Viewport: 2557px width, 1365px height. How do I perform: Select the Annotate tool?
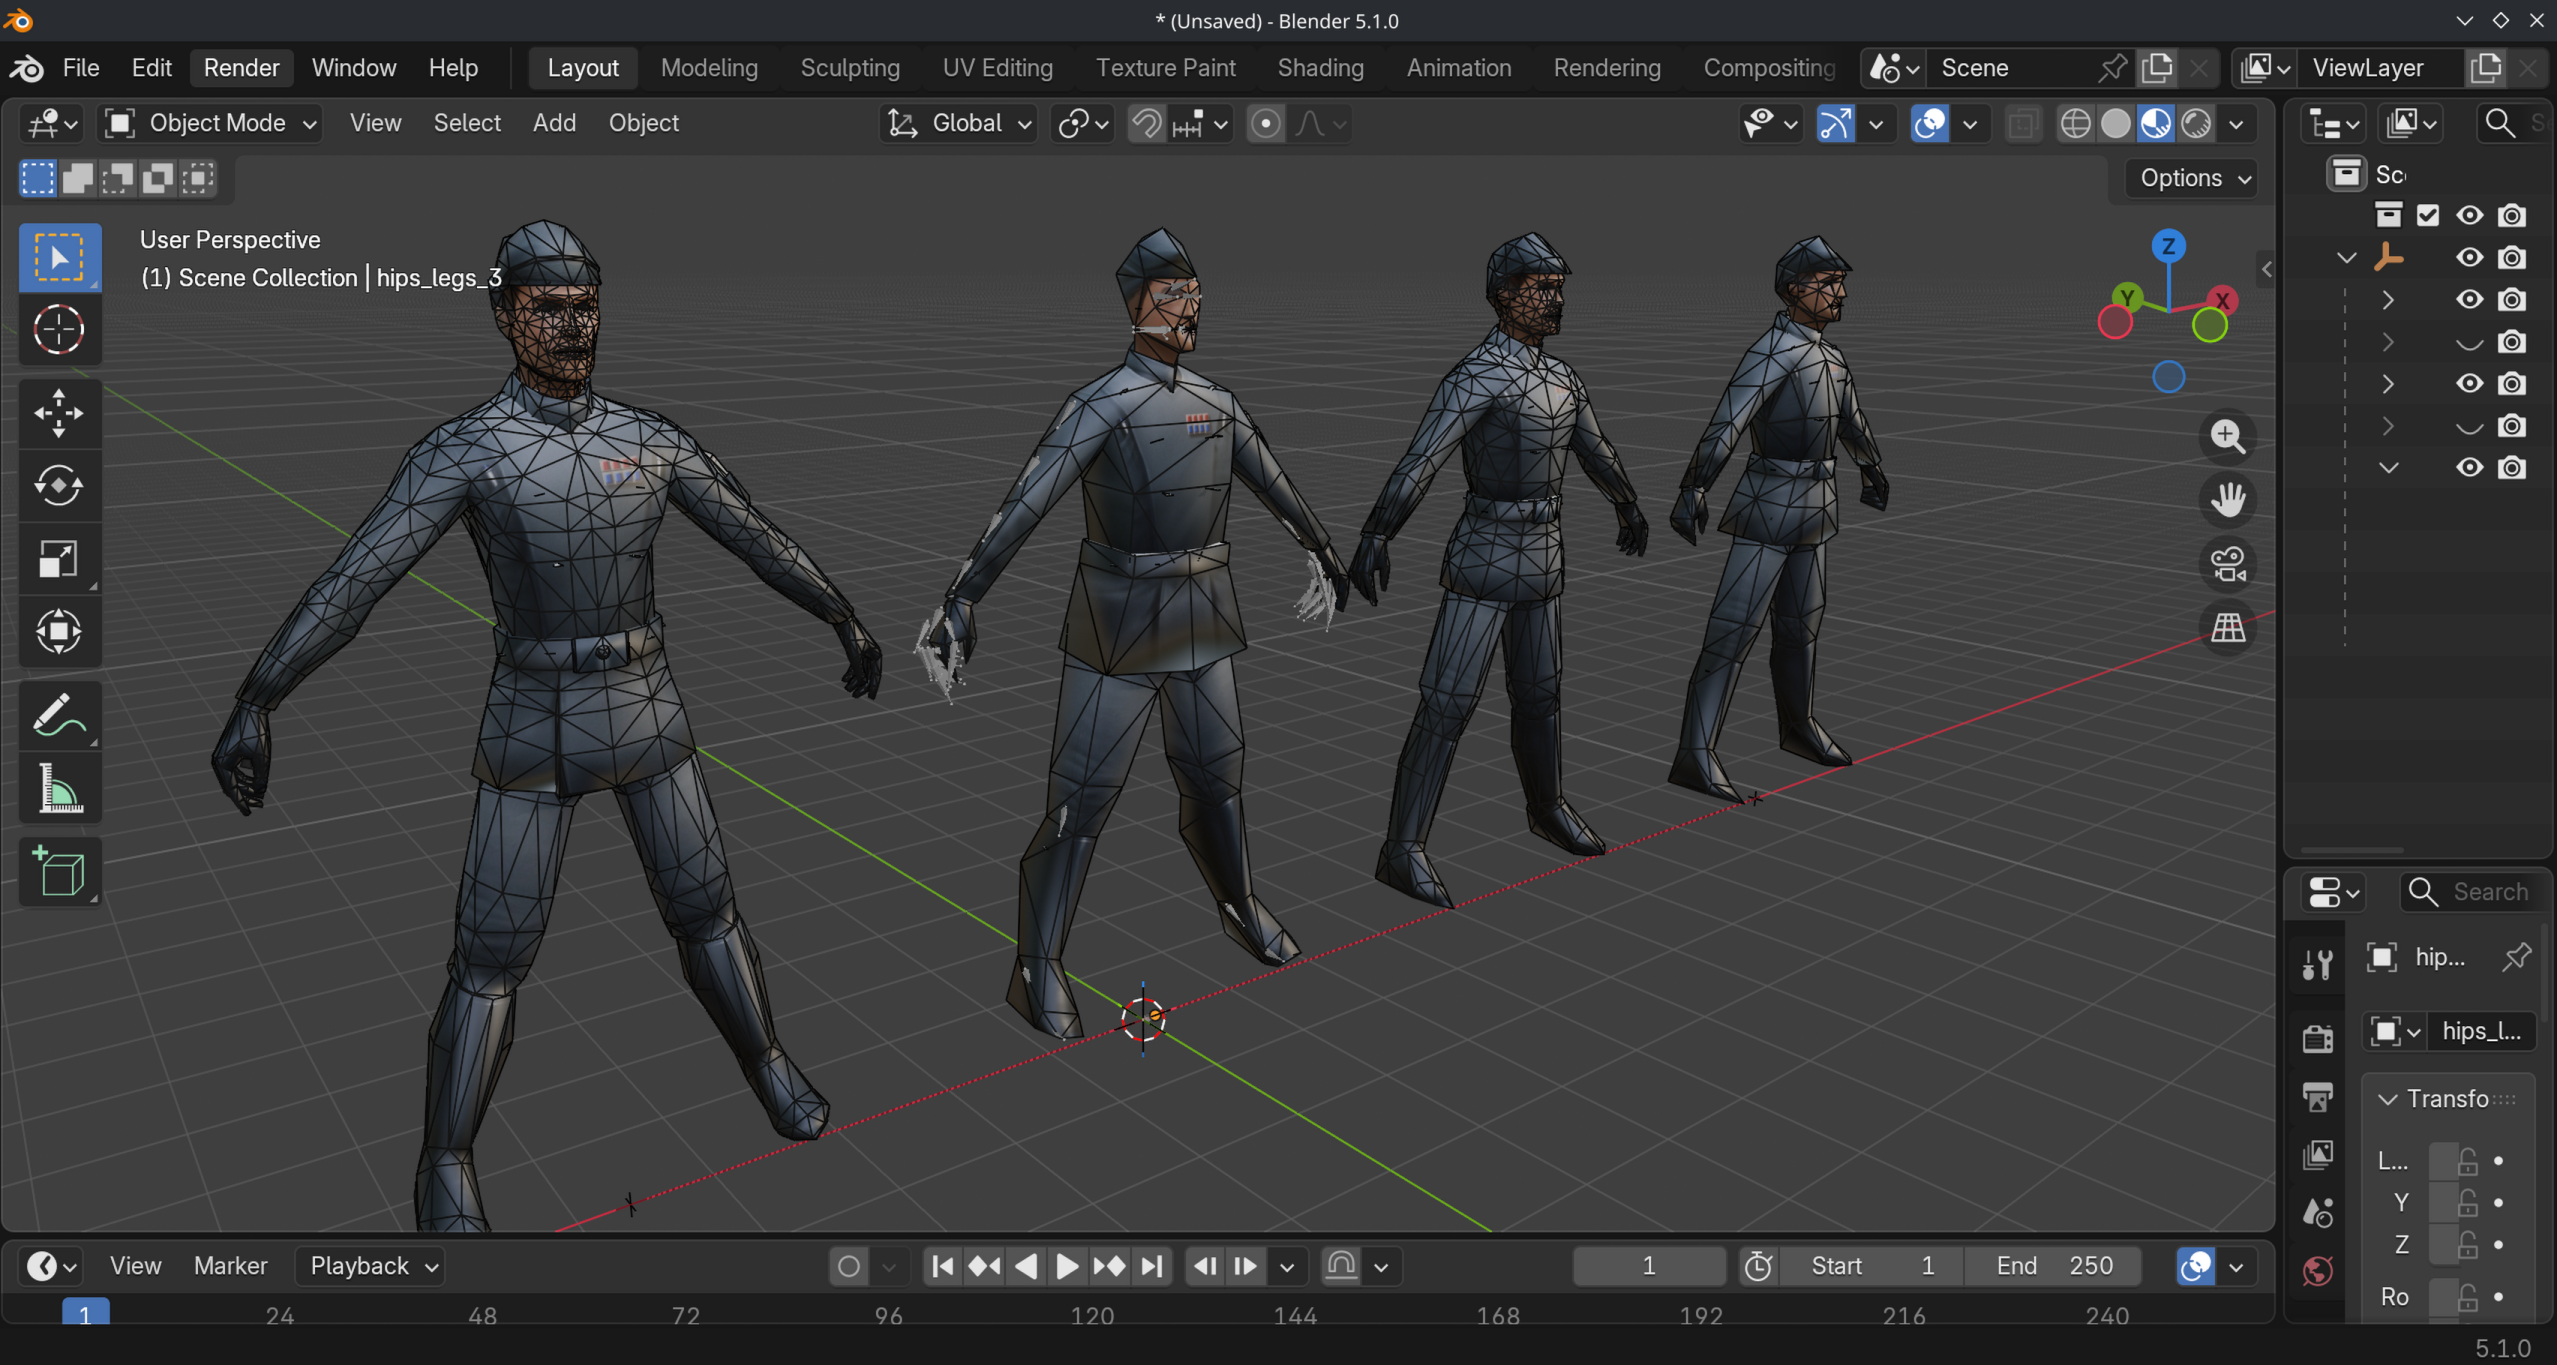(x=59, y=716)
